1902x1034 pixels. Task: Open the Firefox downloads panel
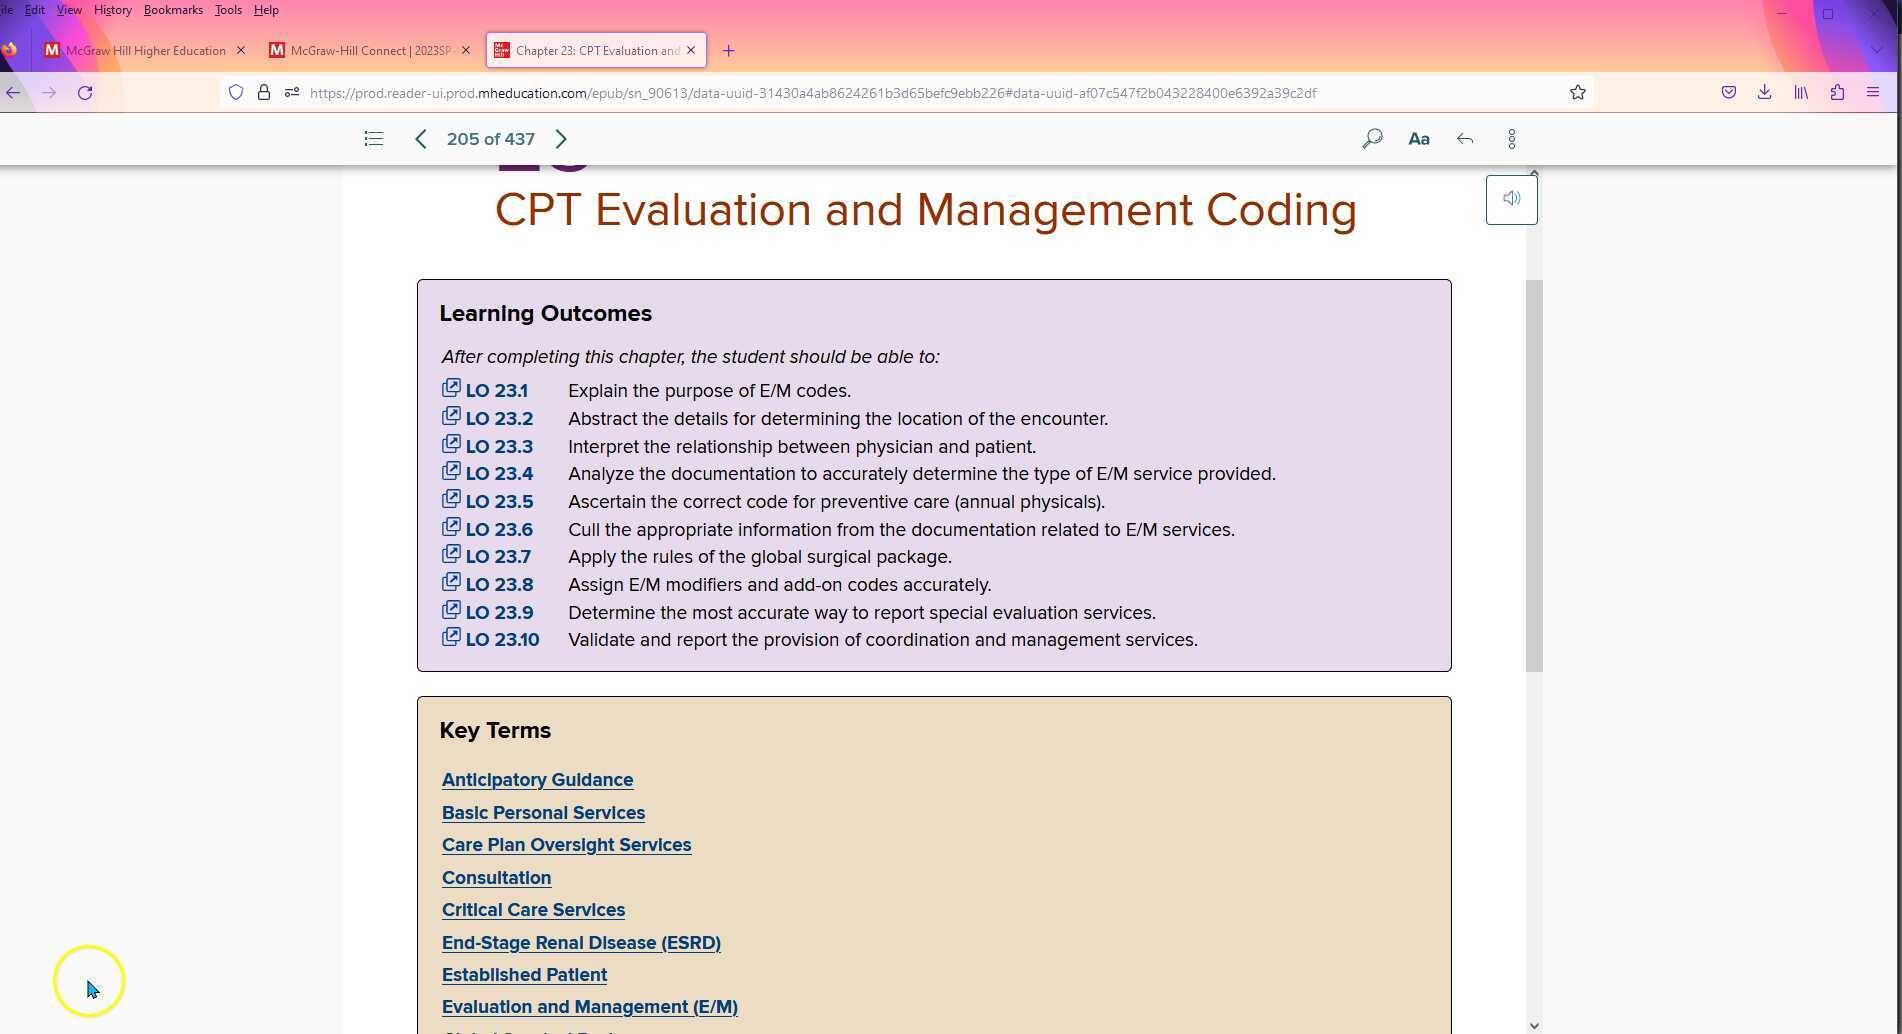1764,92
